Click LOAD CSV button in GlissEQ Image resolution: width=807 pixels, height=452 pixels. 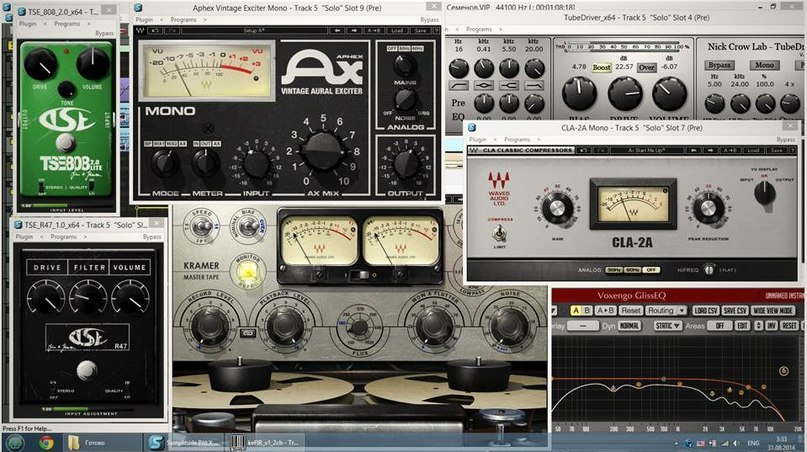tap(706, 310)
